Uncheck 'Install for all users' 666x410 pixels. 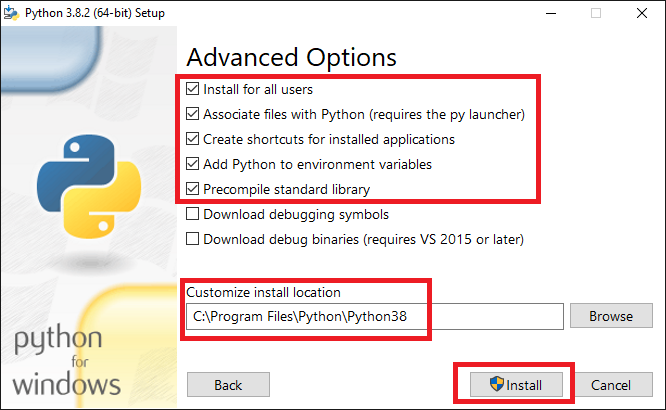point(193,90)
